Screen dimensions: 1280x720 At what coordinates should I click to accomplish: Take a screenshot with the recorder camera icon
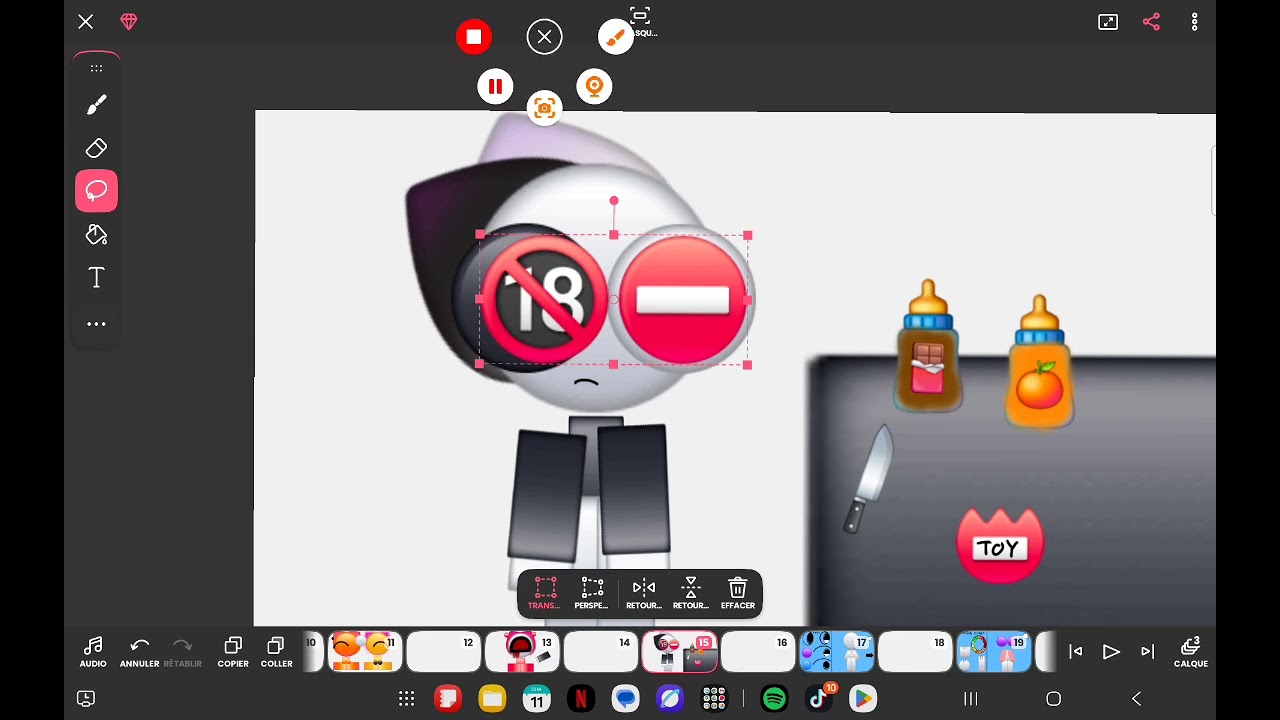click(544, 108)
